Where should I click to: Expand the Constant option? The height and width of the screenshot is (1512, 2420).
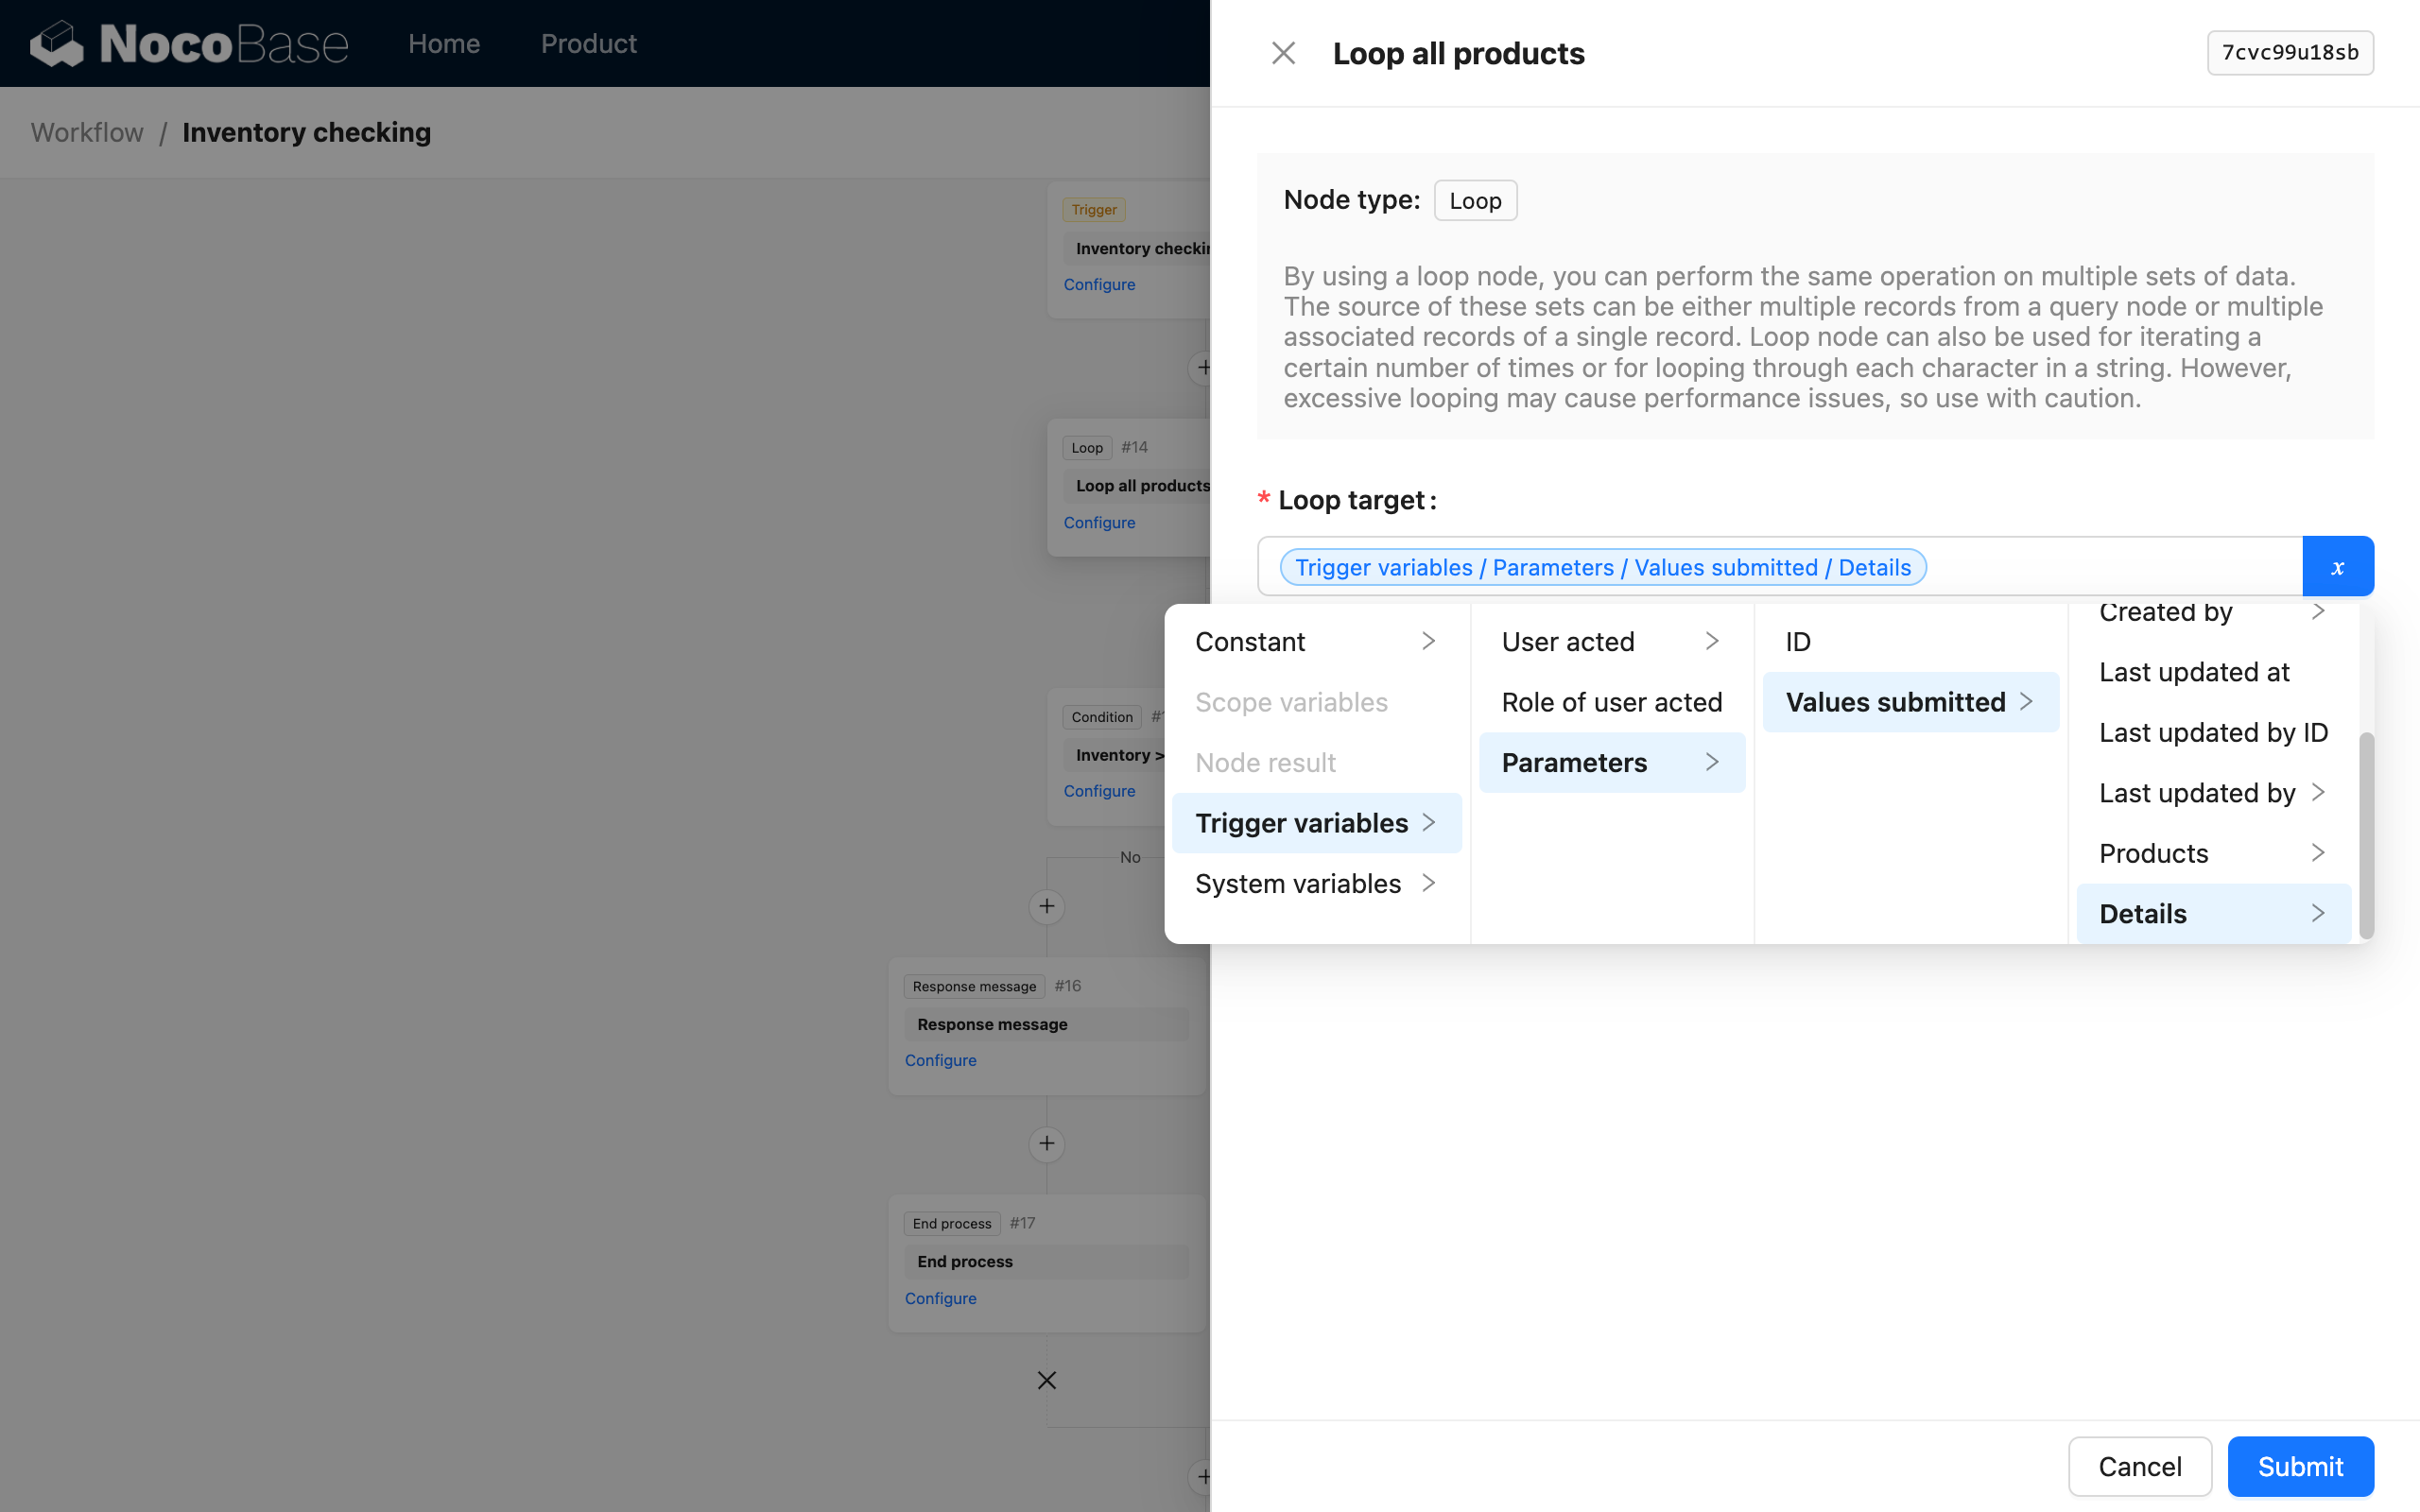(x=1315, y=642)
